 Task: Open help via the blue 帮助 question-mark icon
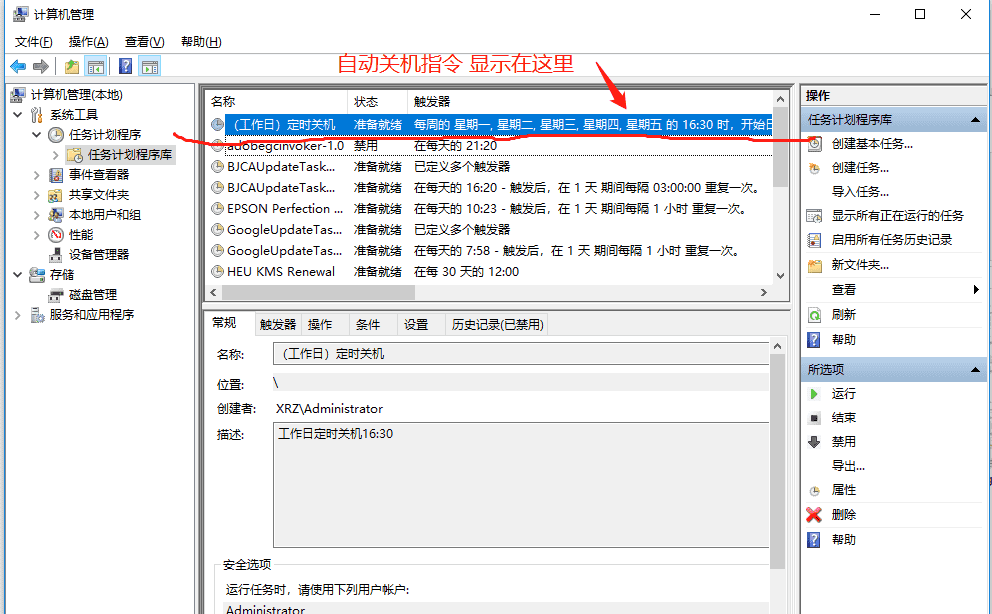pos(125,66)
